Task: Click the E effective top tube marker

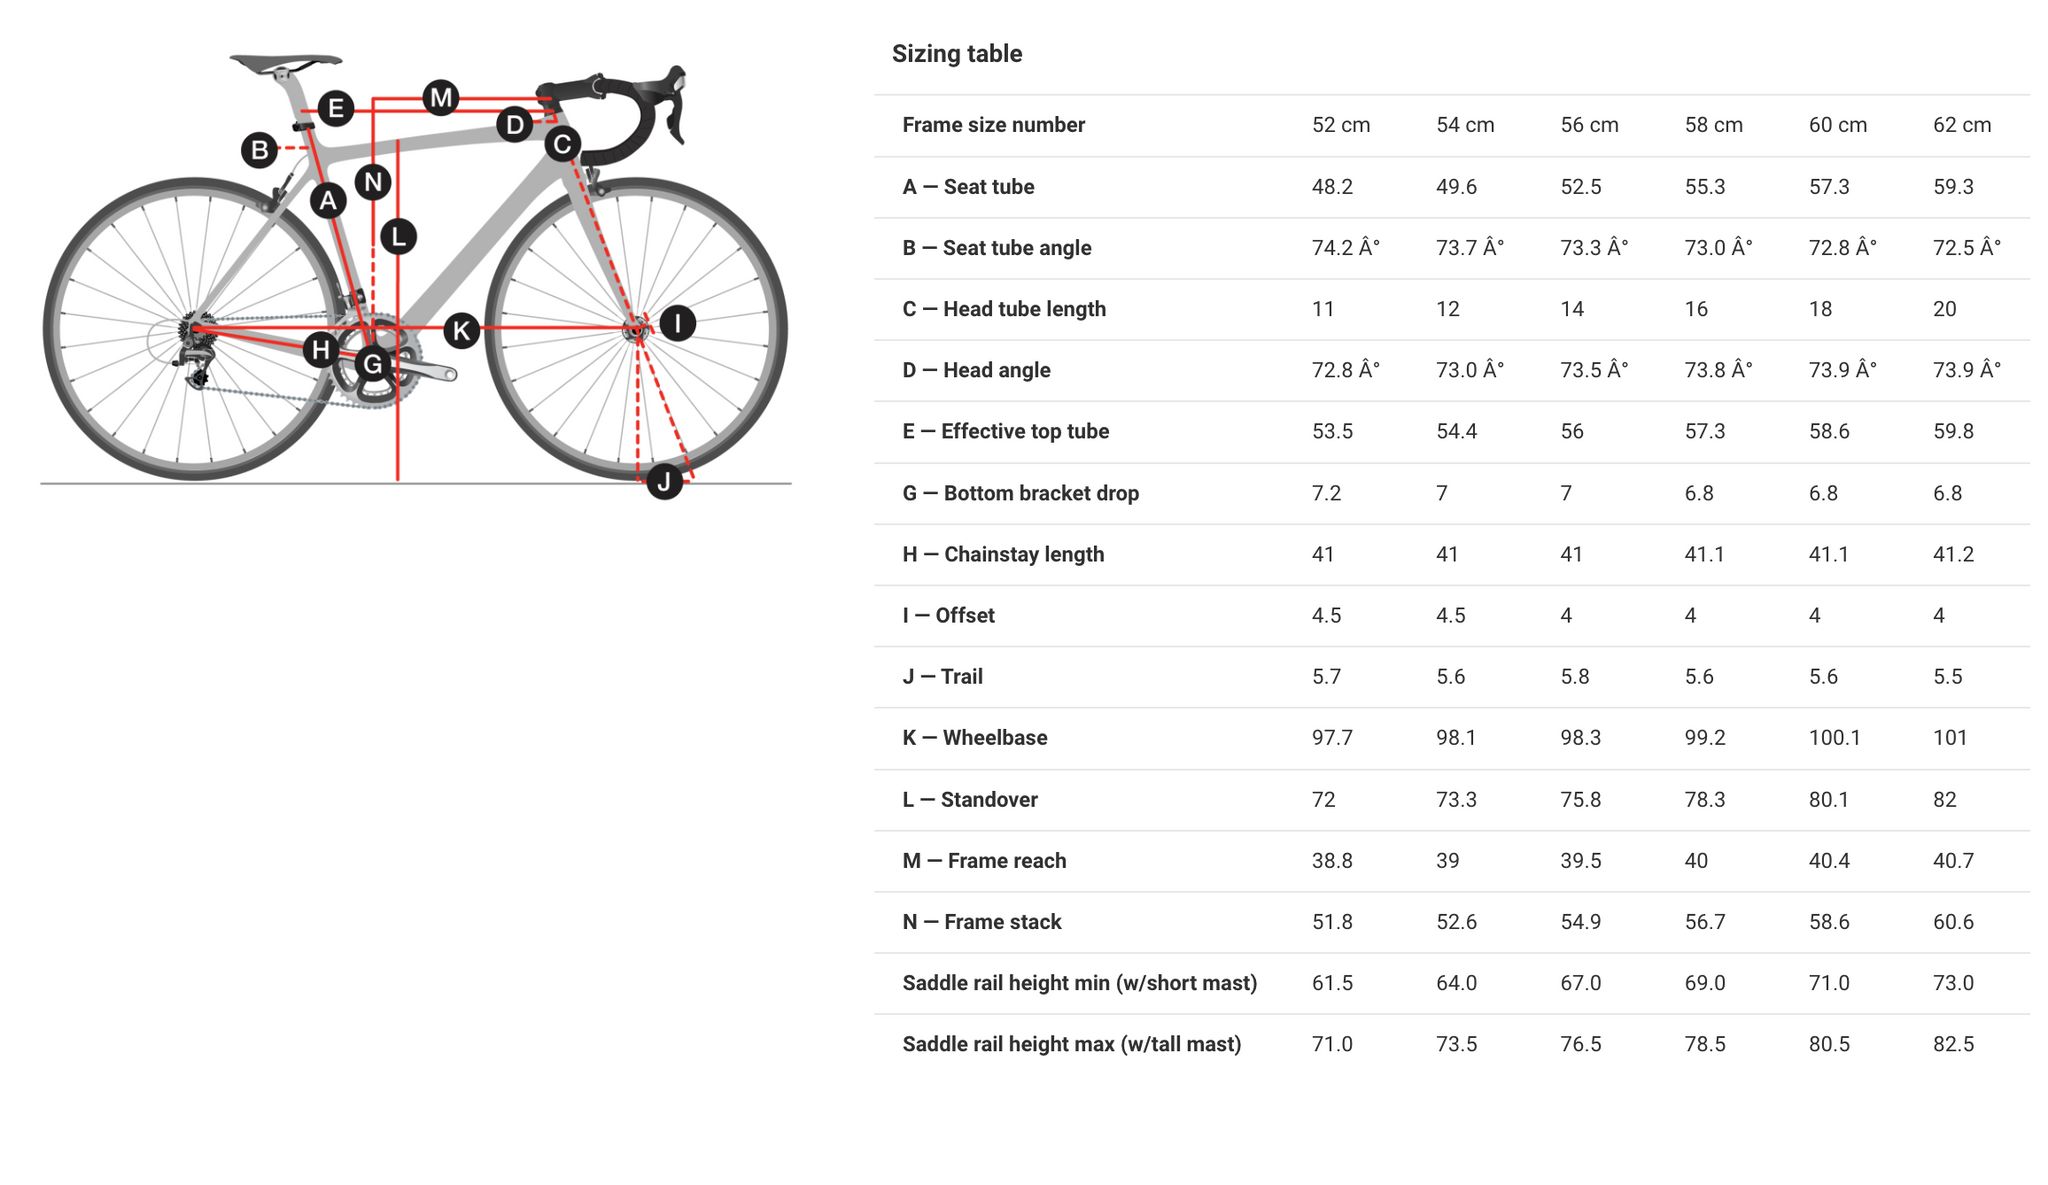Action: [336, 108]
